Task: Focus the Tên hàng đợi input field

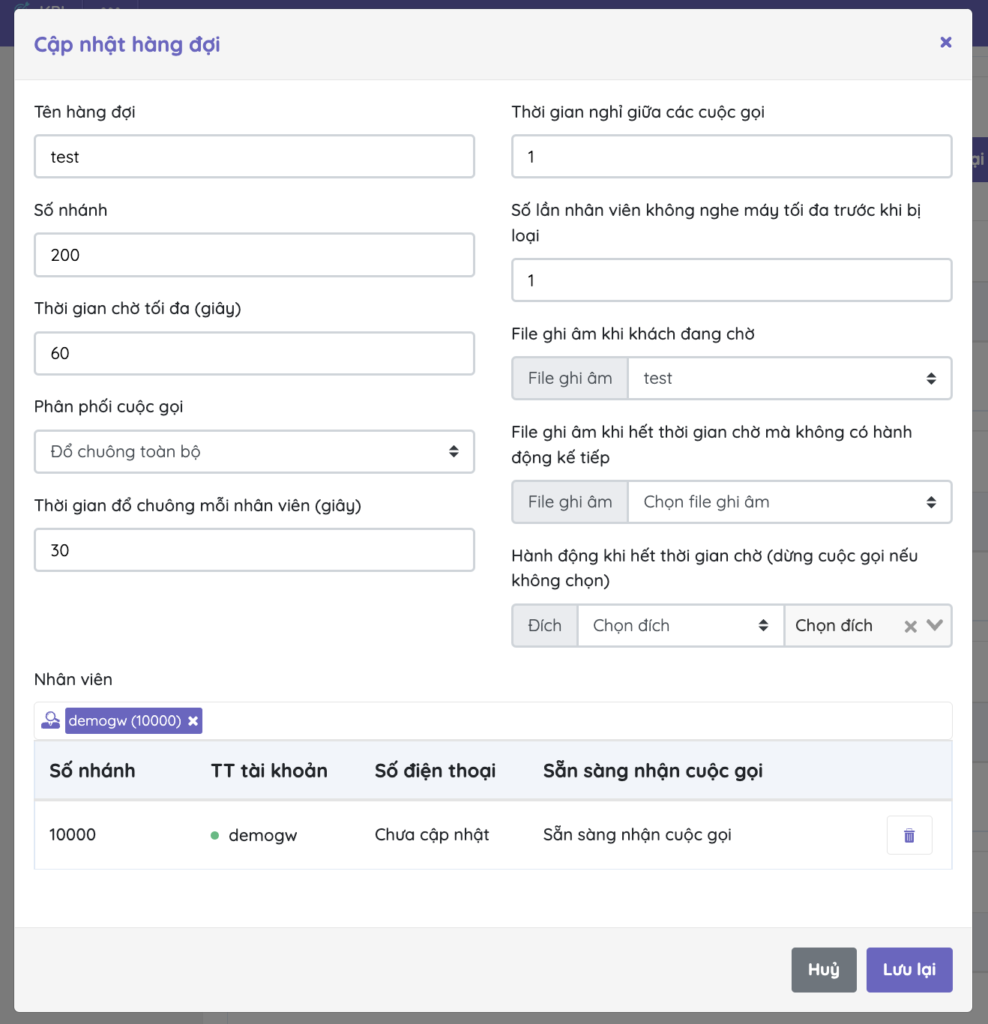Action: tap(254, 157)
